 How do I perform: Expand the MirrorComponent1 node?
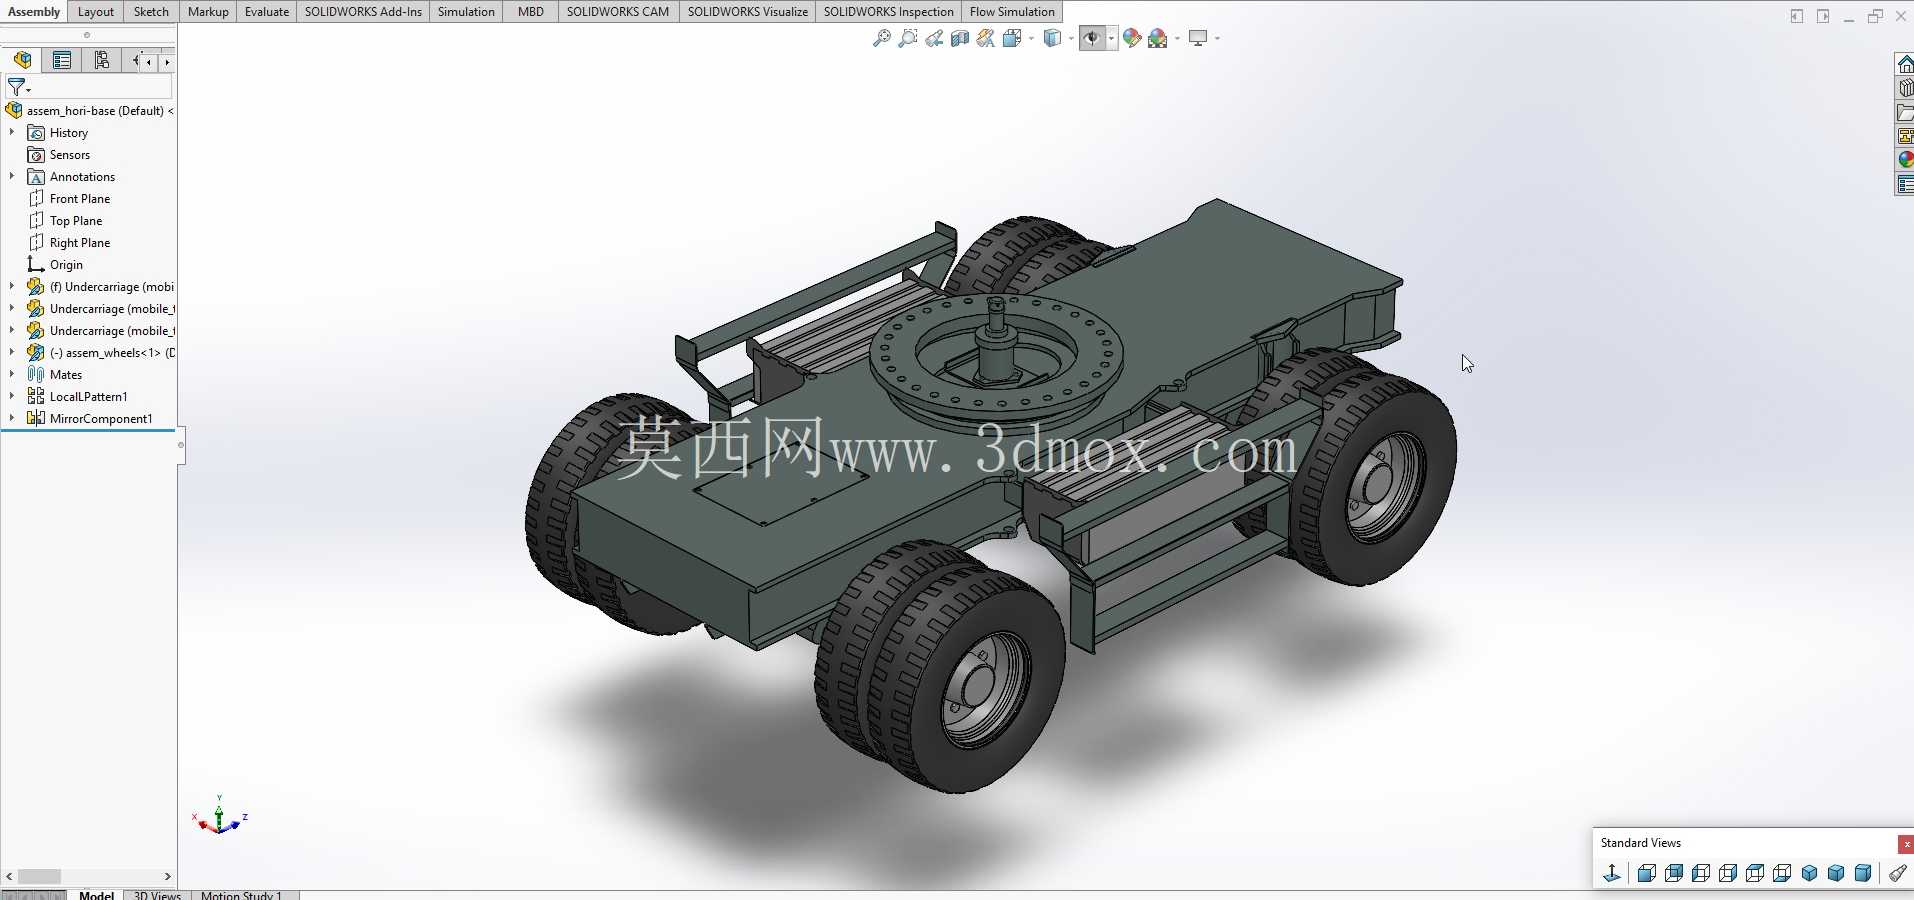tap(12, 418)
